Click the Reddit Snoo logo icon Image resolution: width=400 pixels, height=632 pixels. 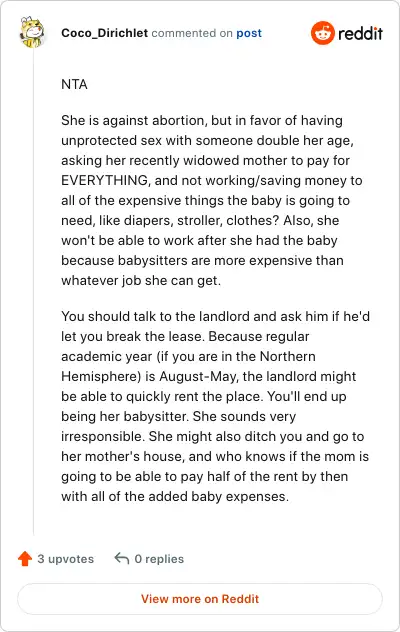point(323,33)
